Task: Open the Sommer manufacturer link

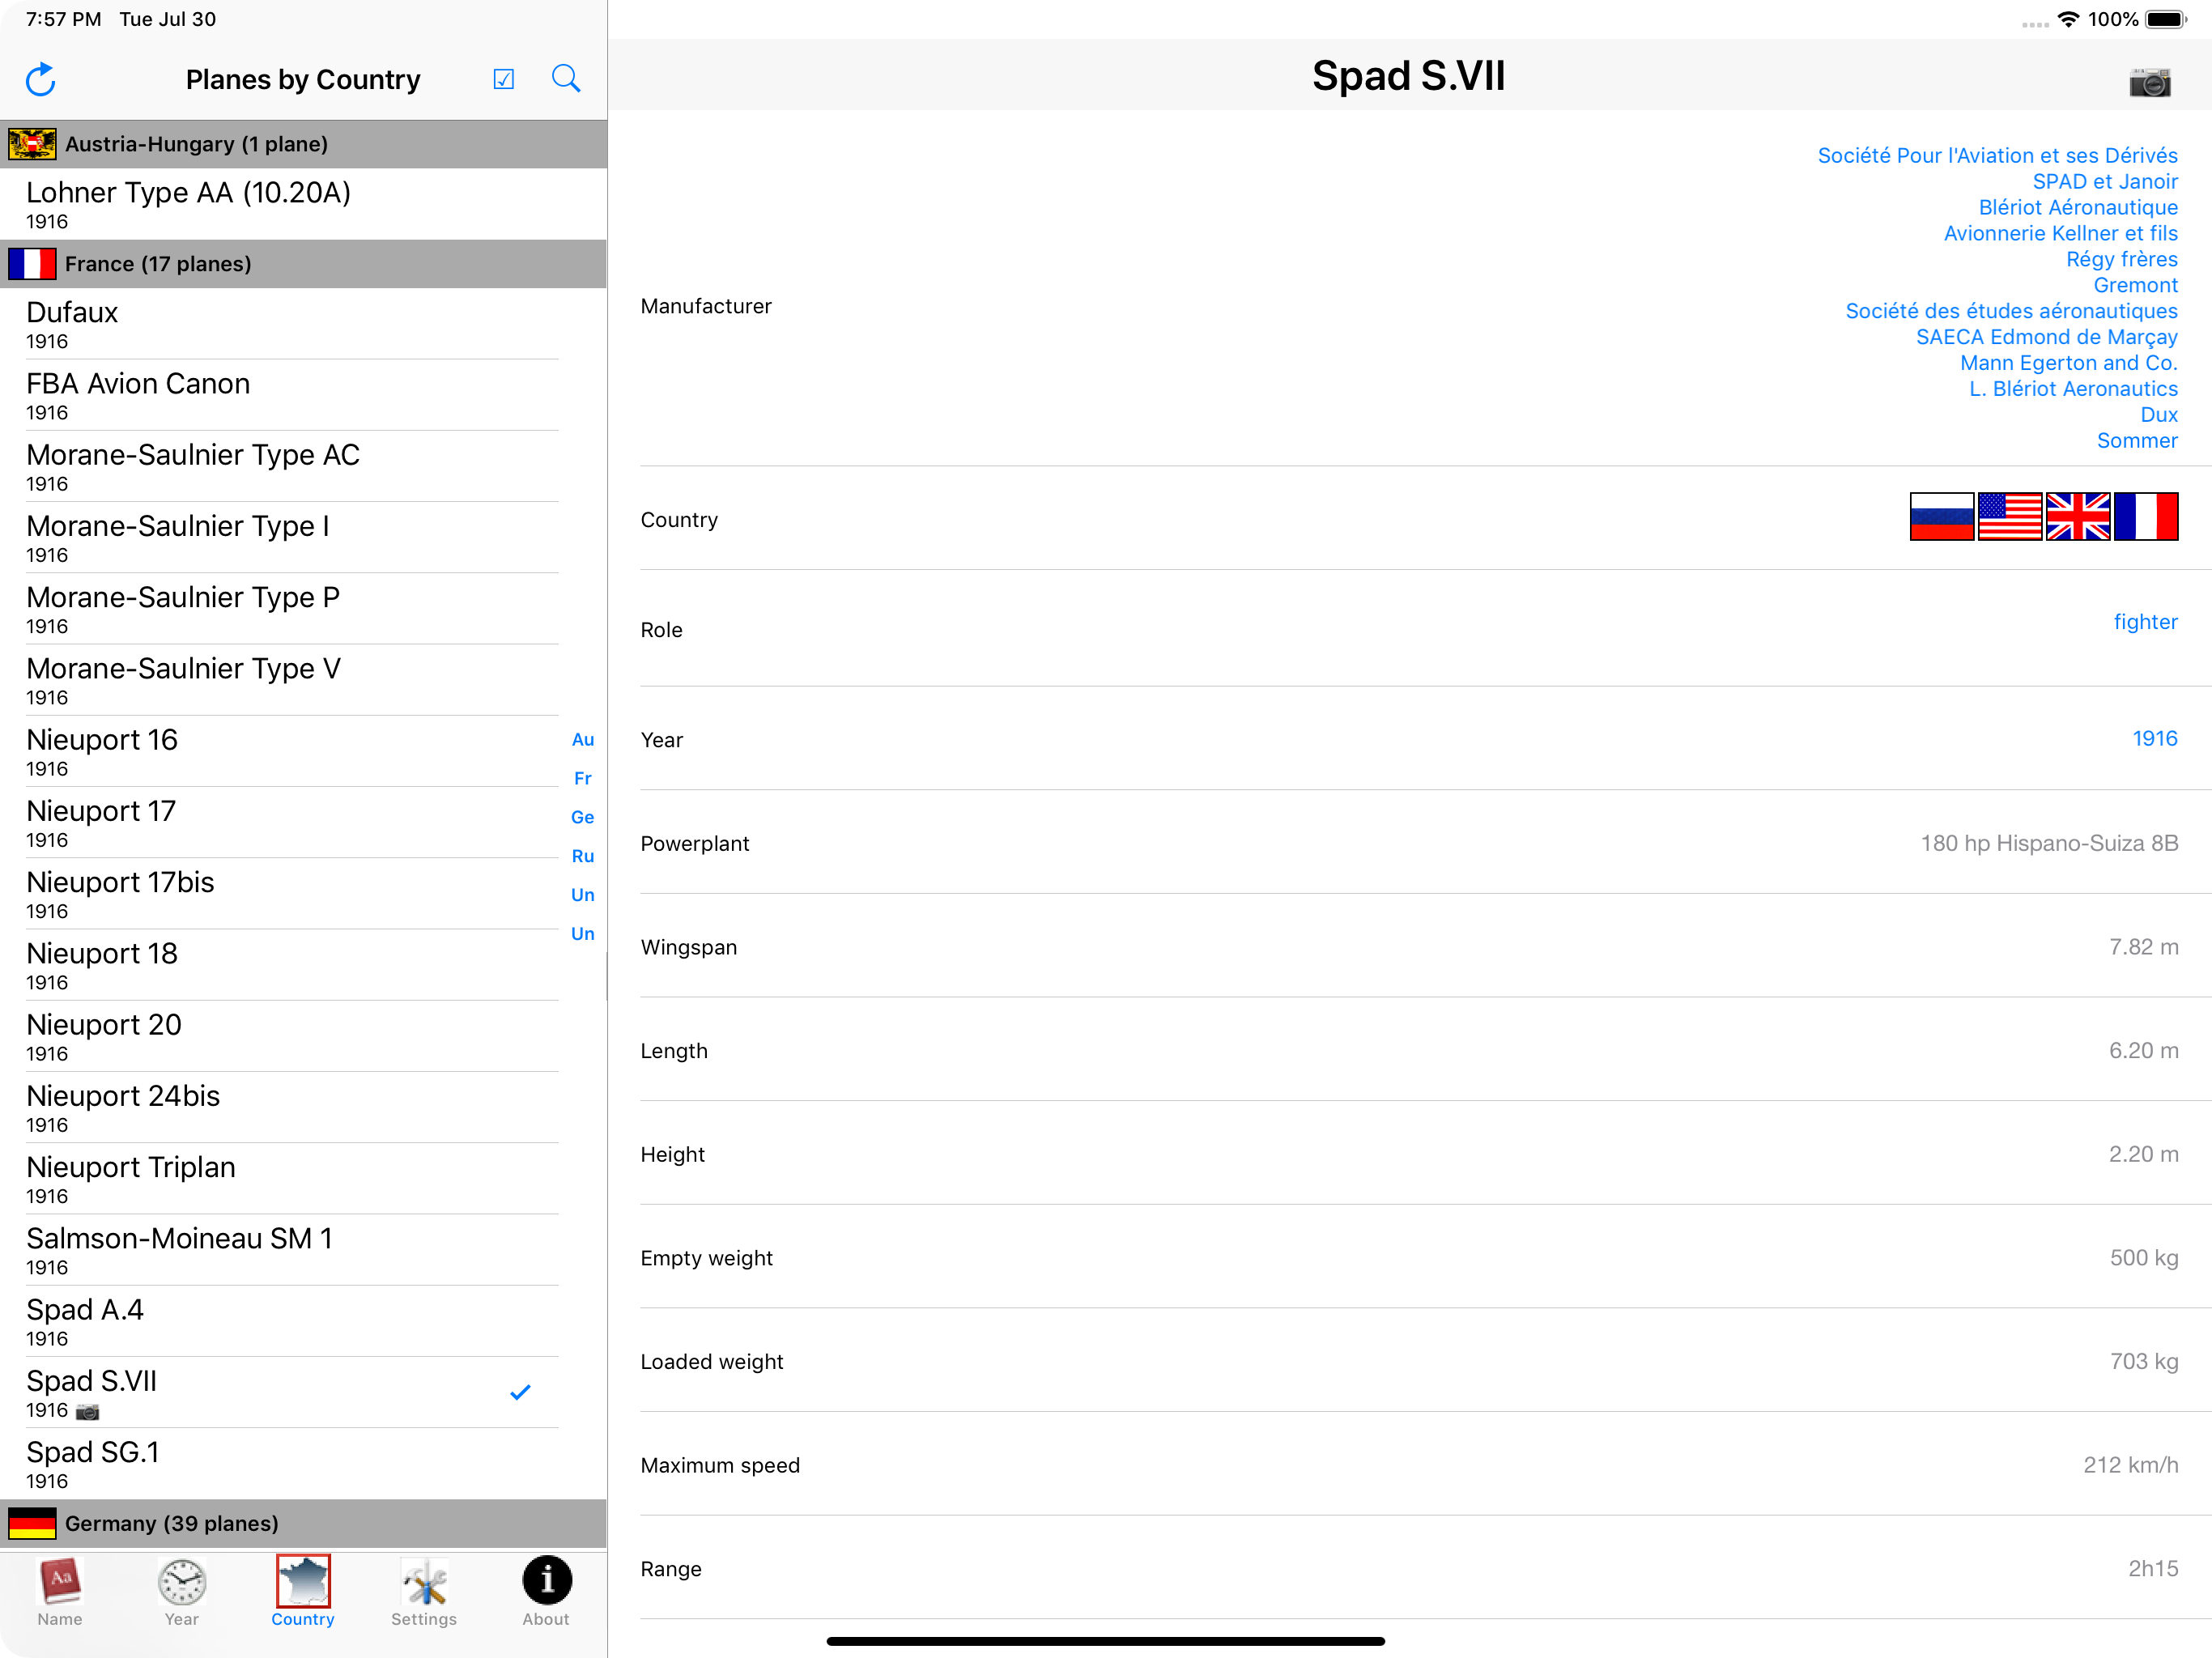Action: [2137, 441]
